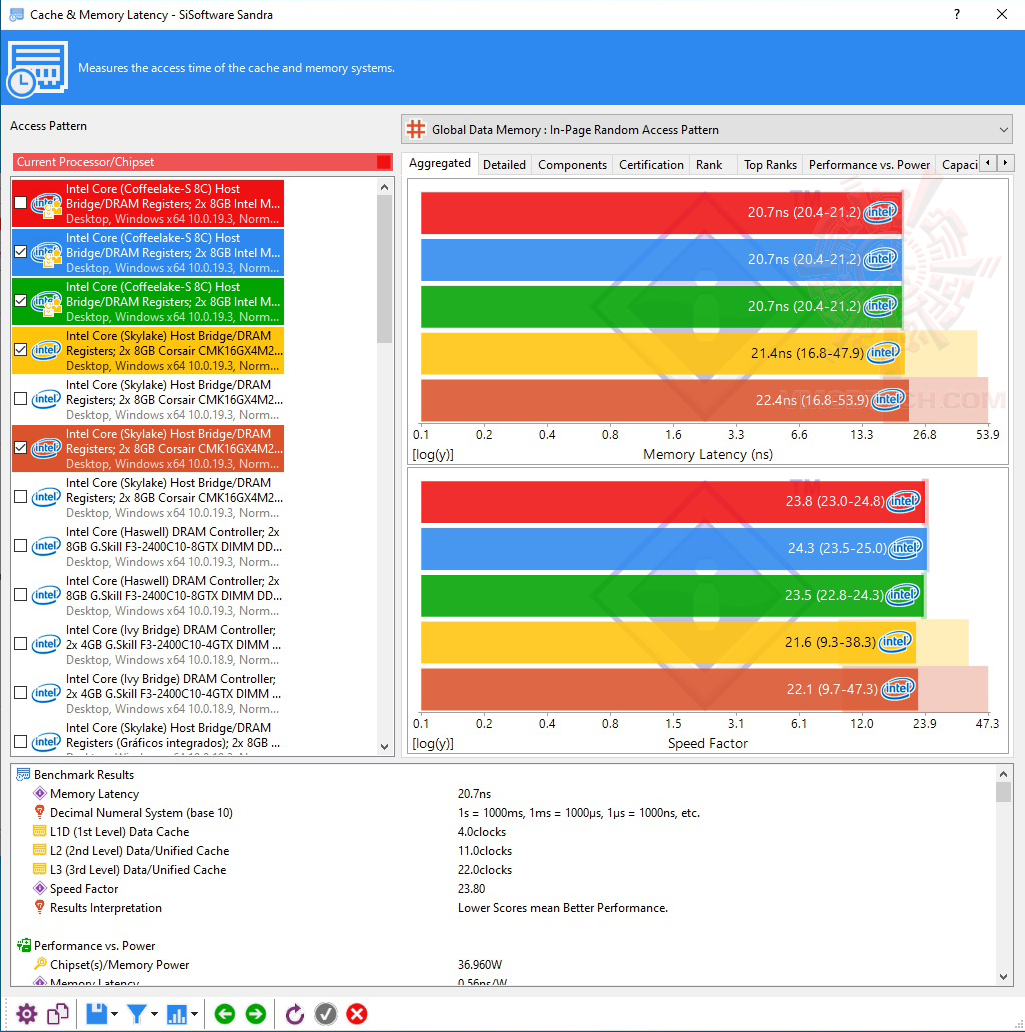The width and height of the screenshot is (1025, 1032).
Task: Click the Performance vs. Power section icon
Action: [23, 945]
